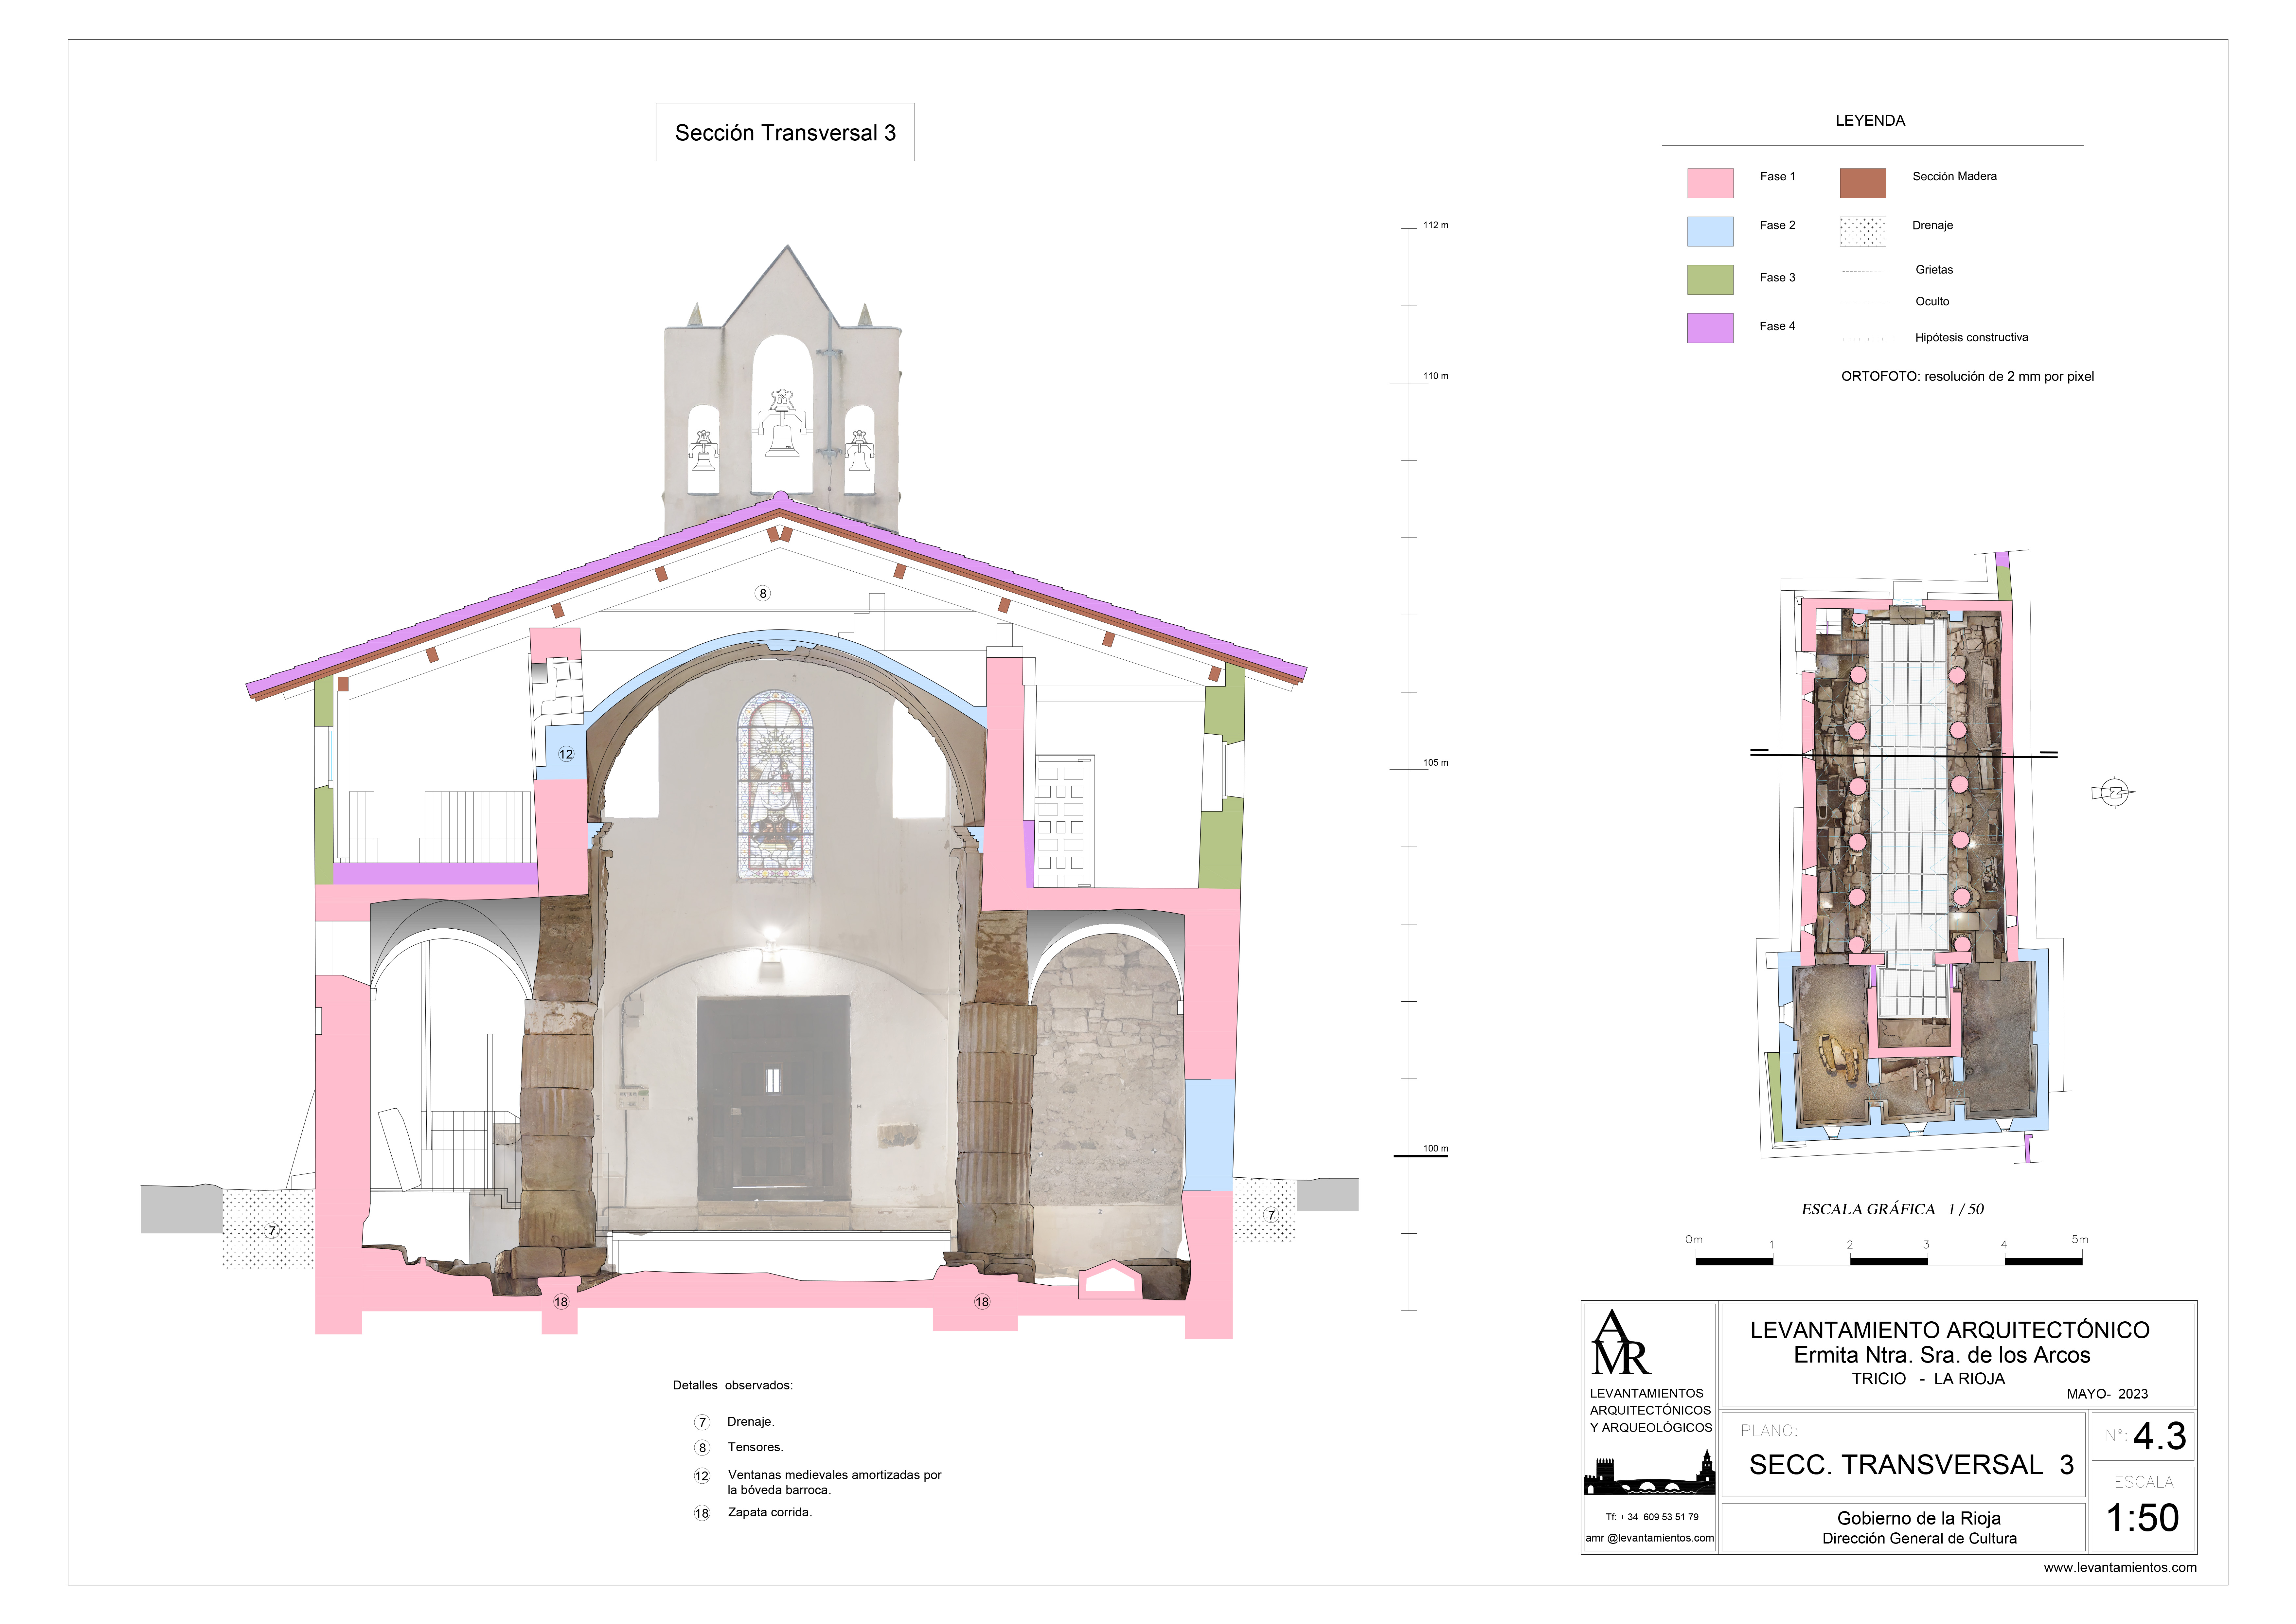Click the Sección Transversal 3 title box
Viewport: 2296px width, 1624px height.
[785, 132]
